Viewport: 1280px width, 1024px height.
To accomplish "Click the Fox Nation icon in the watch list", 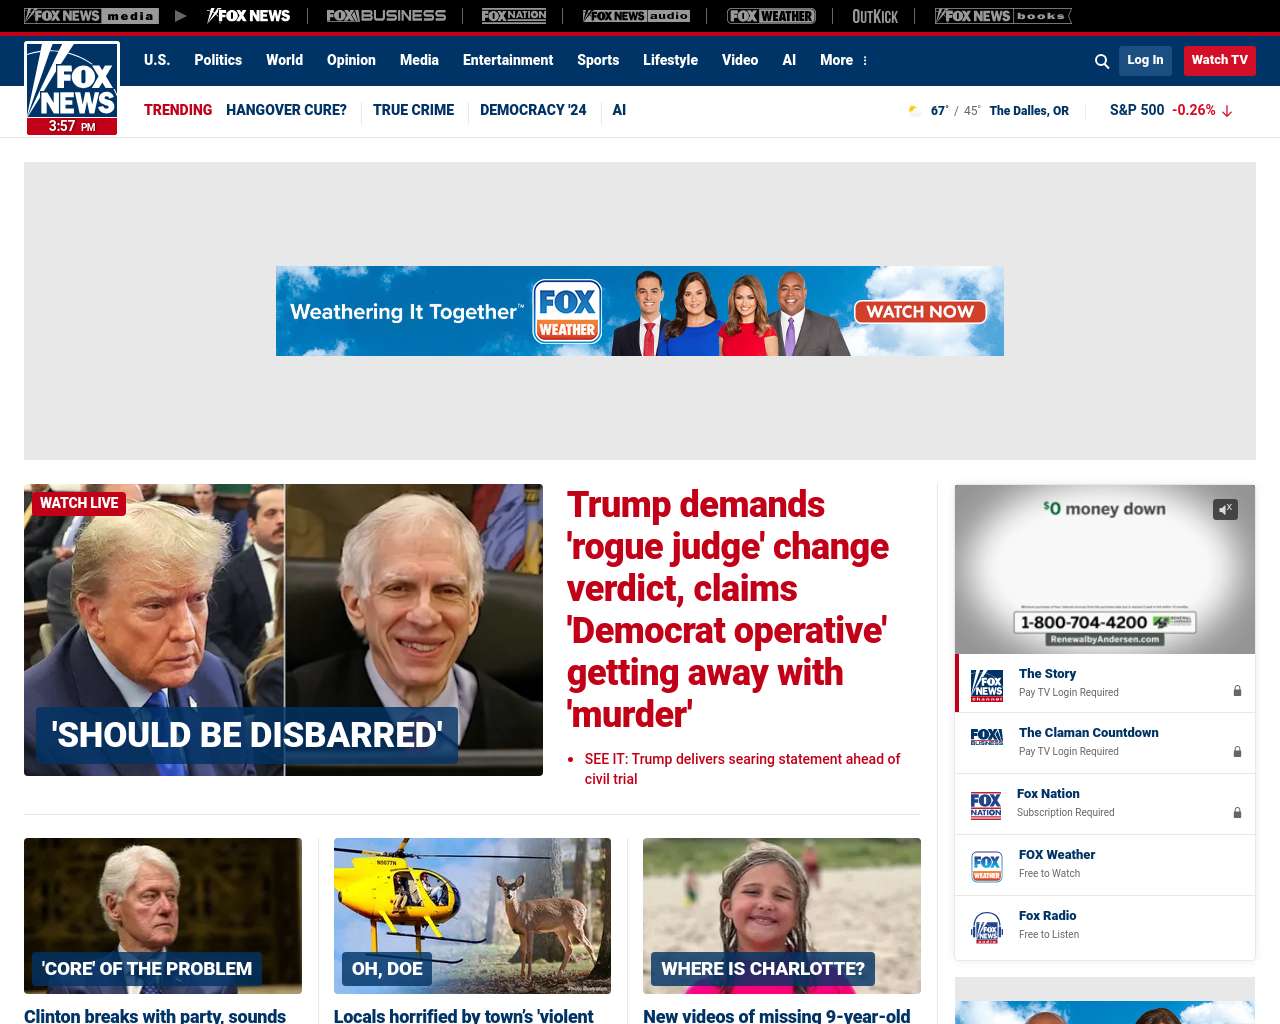I will tap(986, 805).
